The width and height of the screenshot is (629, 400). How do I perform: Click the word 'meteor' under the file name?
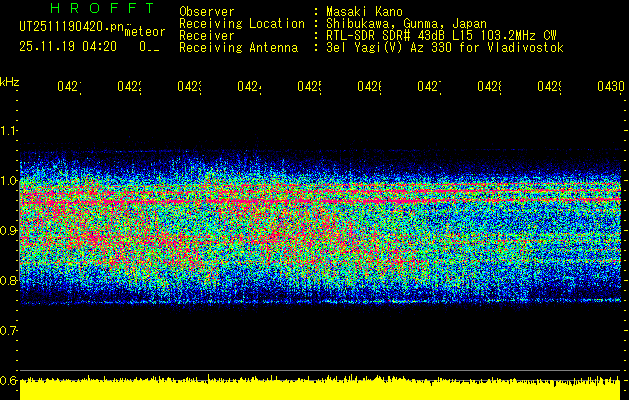(x=145, y=32)
